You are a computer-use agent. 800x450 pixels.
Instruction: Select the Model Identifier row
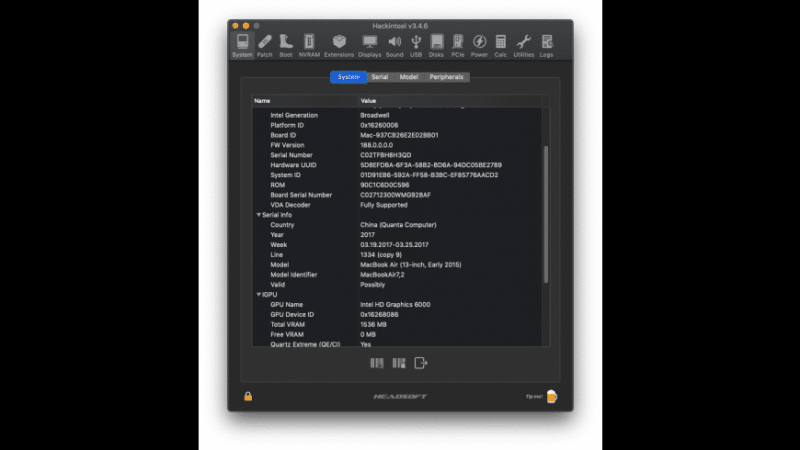396,274
